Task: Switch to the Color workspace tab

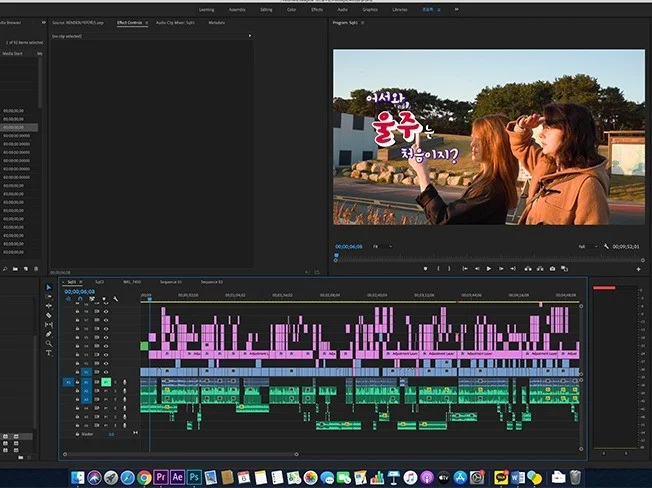Action: [x=292, y=9]
